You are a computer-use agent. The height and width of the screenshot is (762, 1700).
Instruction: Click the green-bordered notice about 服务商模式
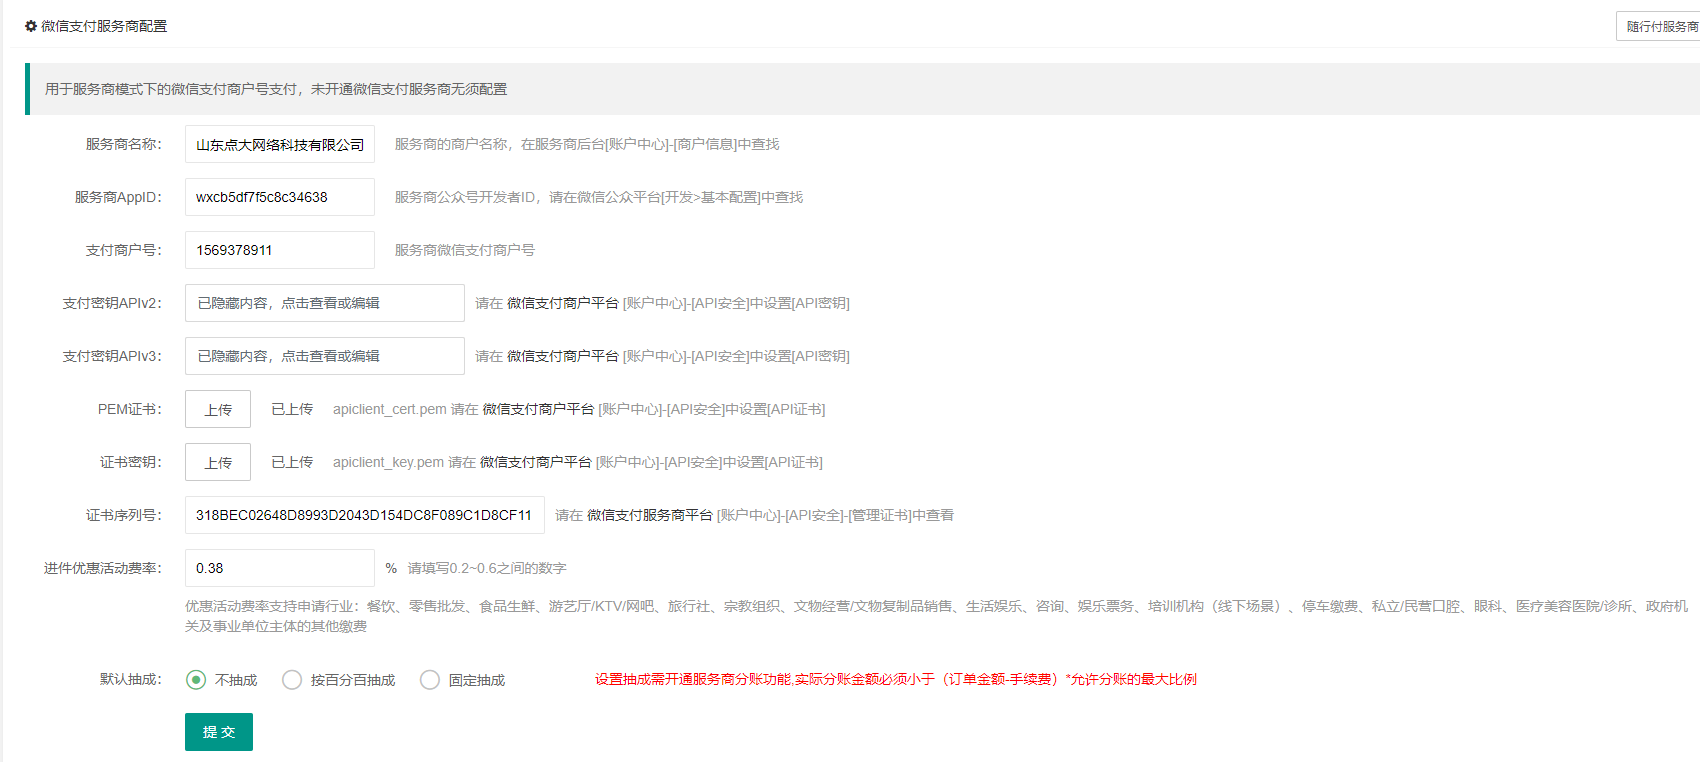862,89
